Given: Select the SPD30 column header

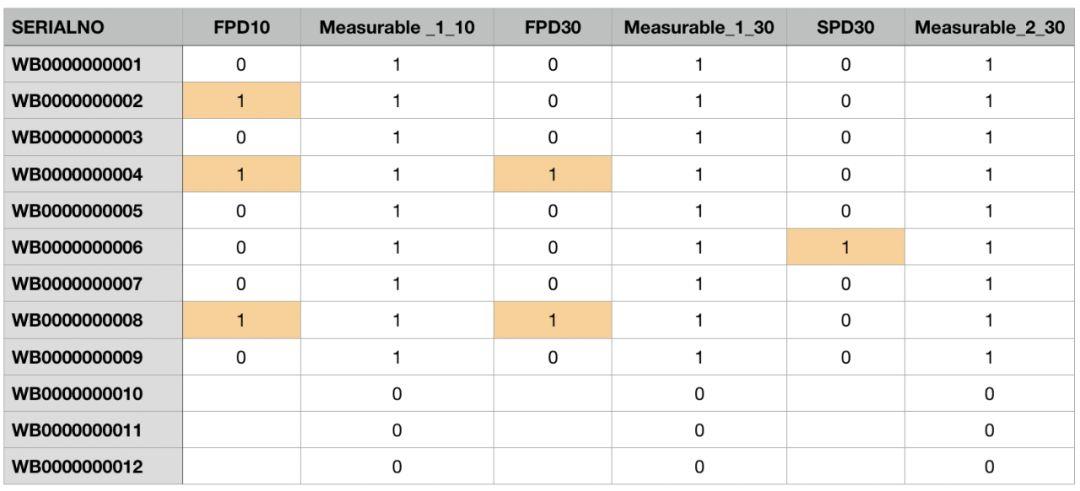Looking at the screenshot, I should click(x=845, y=28).
